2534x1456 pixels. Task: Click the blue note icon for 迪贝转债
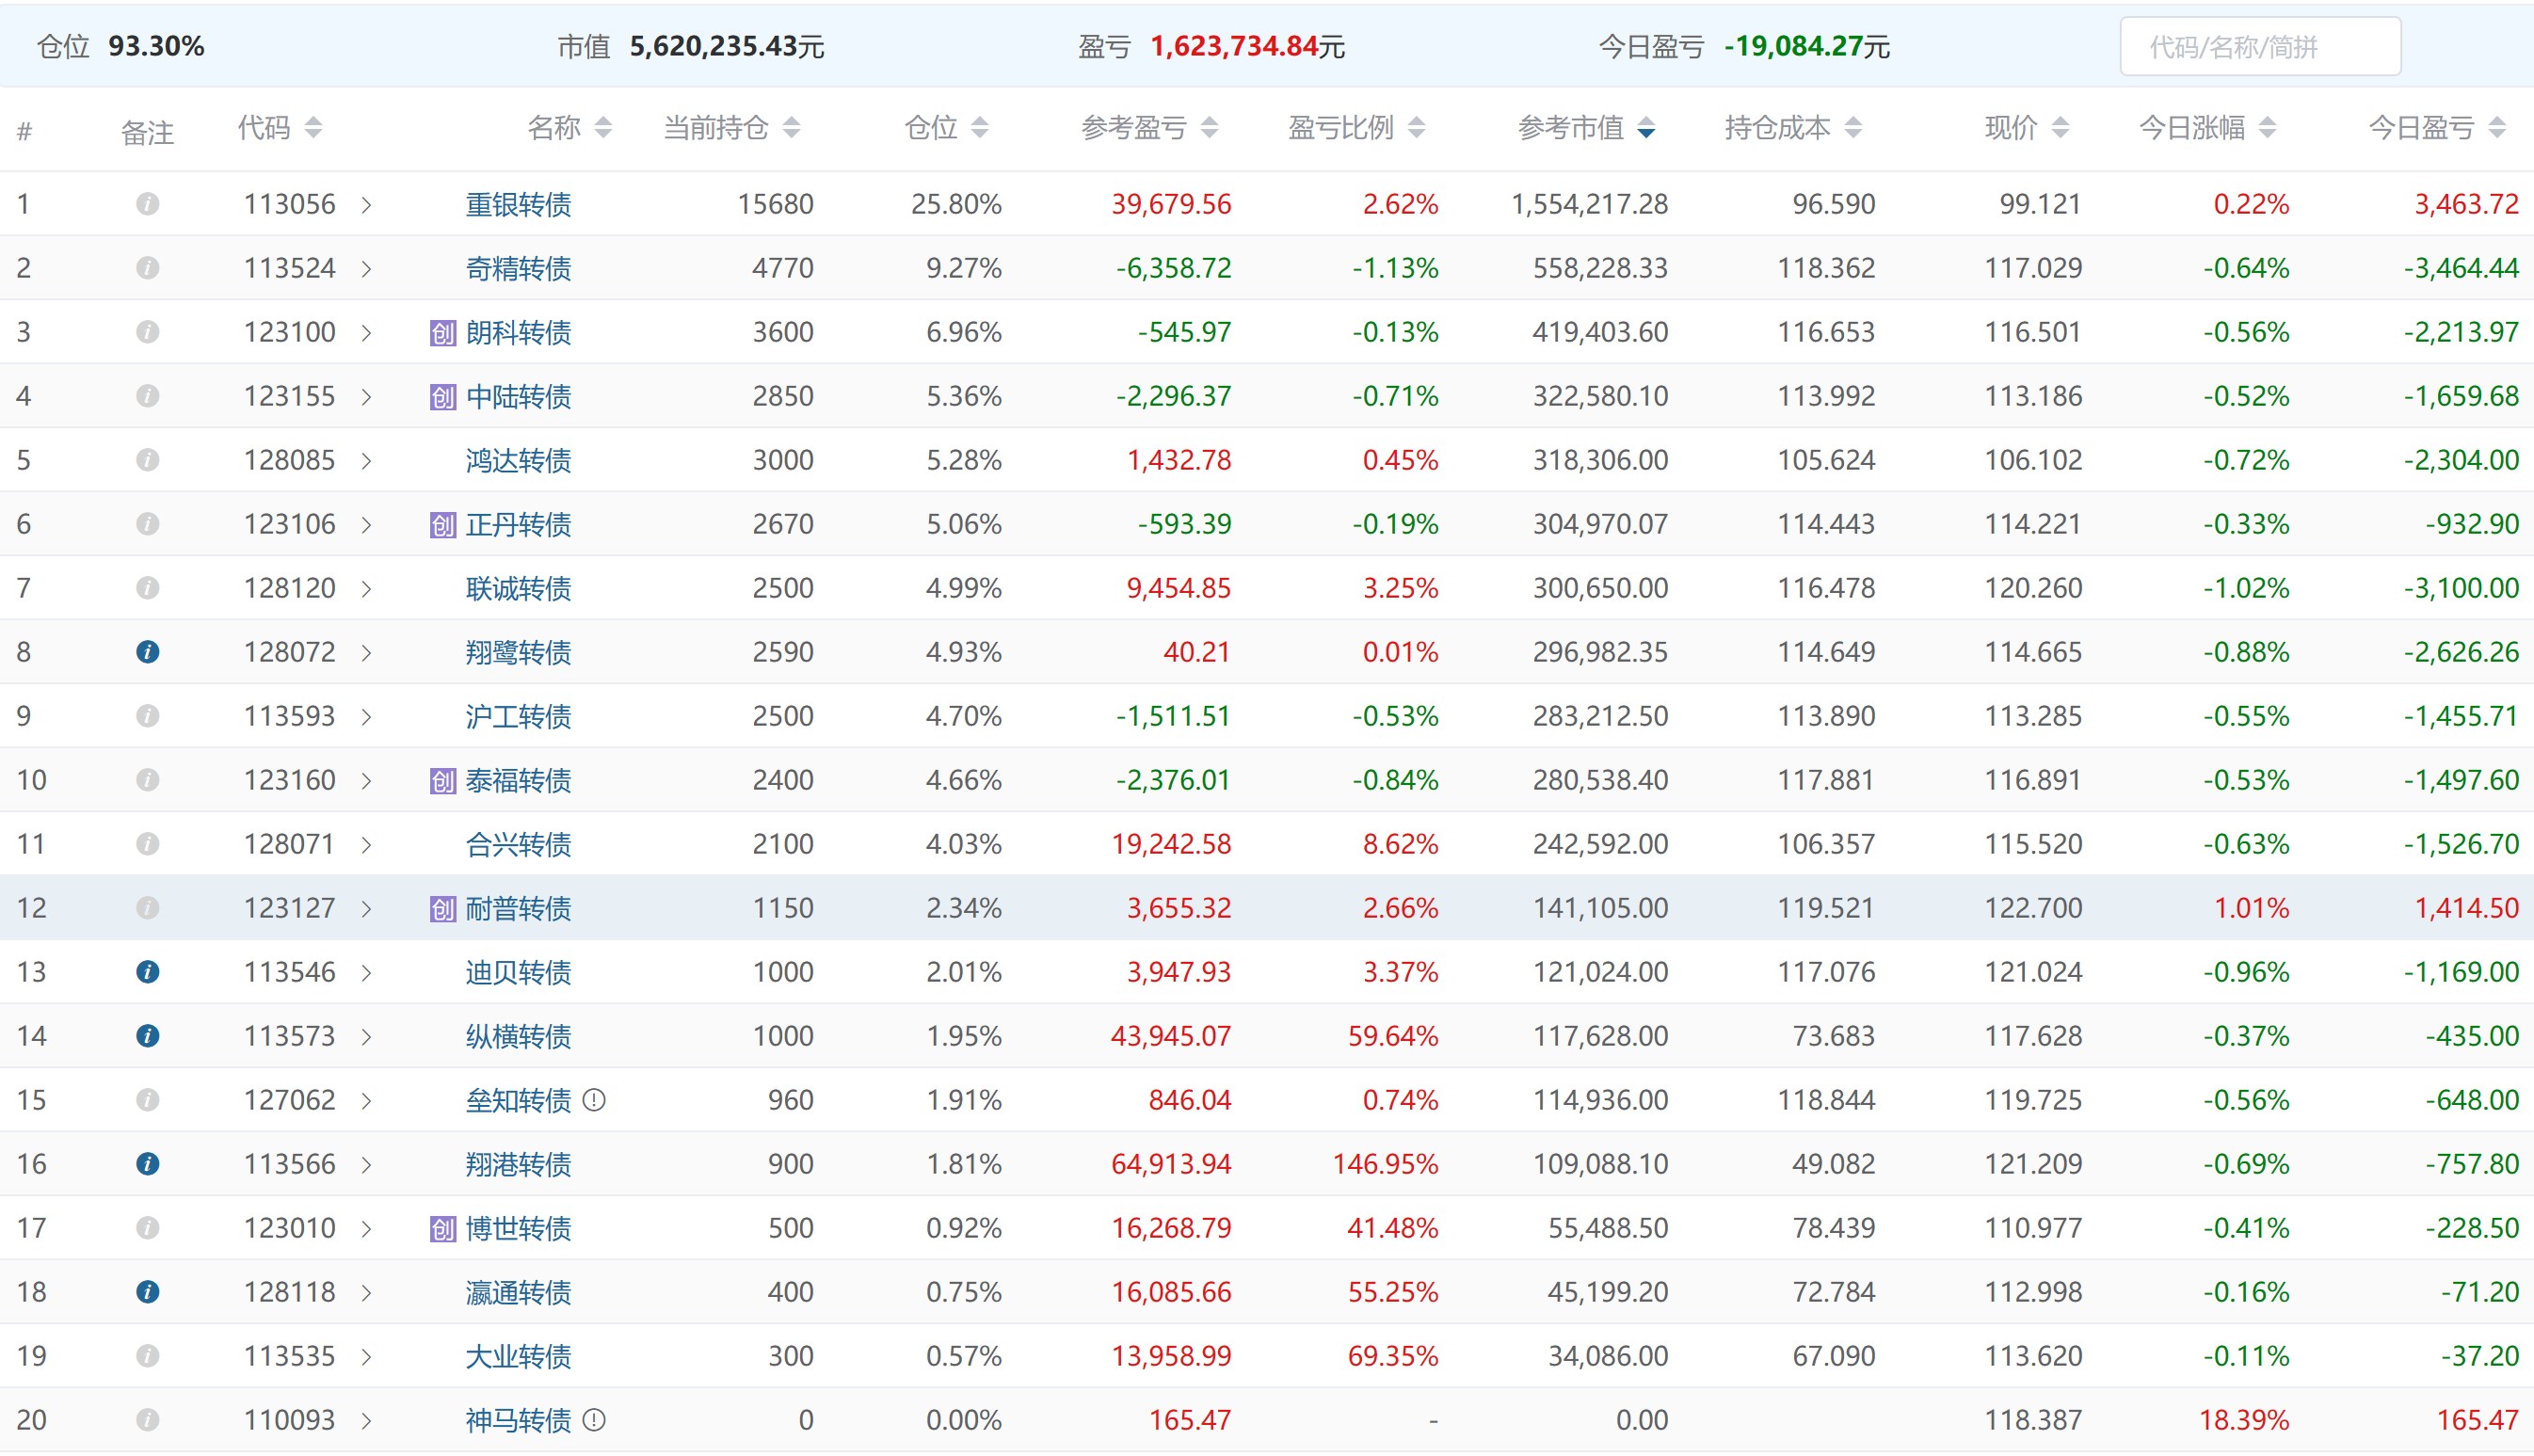(x=147, y=972)
